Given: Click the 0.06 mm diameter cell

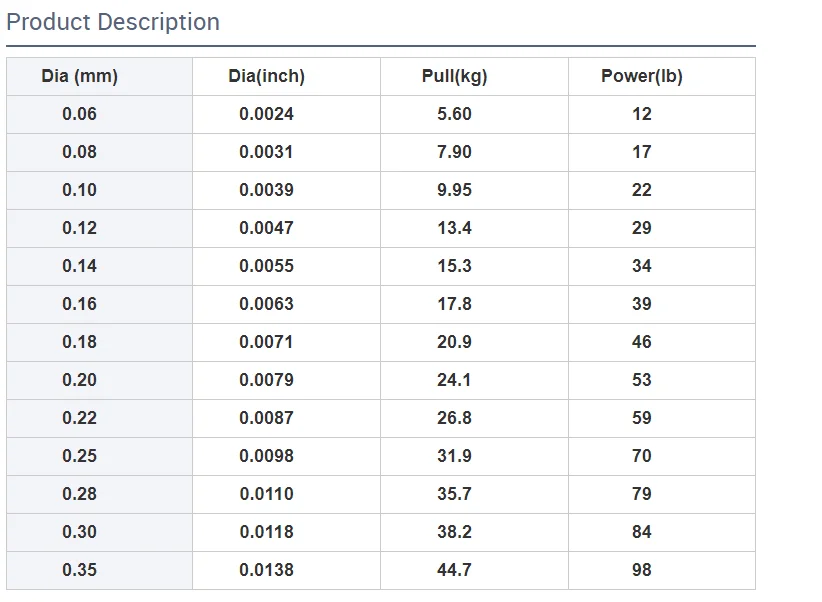Looking at the screenshot, I should click(80, 114).
